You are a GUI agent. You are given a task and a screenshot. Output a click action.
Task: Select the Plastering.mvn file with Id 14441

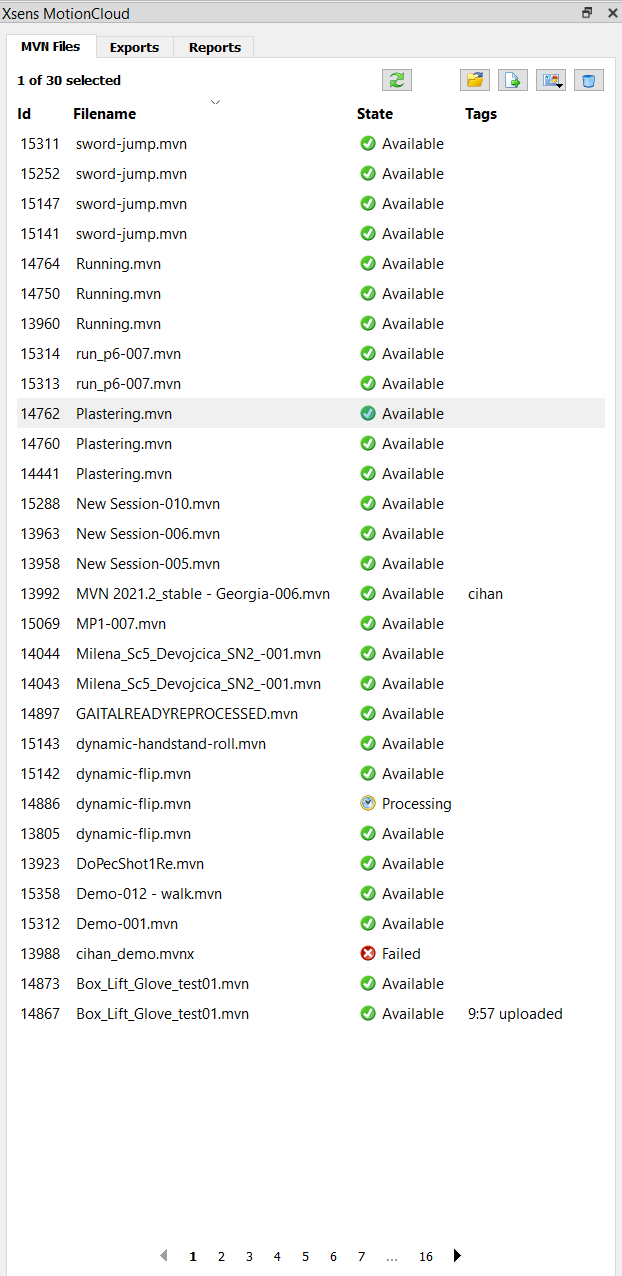click(x=123, y=473)
